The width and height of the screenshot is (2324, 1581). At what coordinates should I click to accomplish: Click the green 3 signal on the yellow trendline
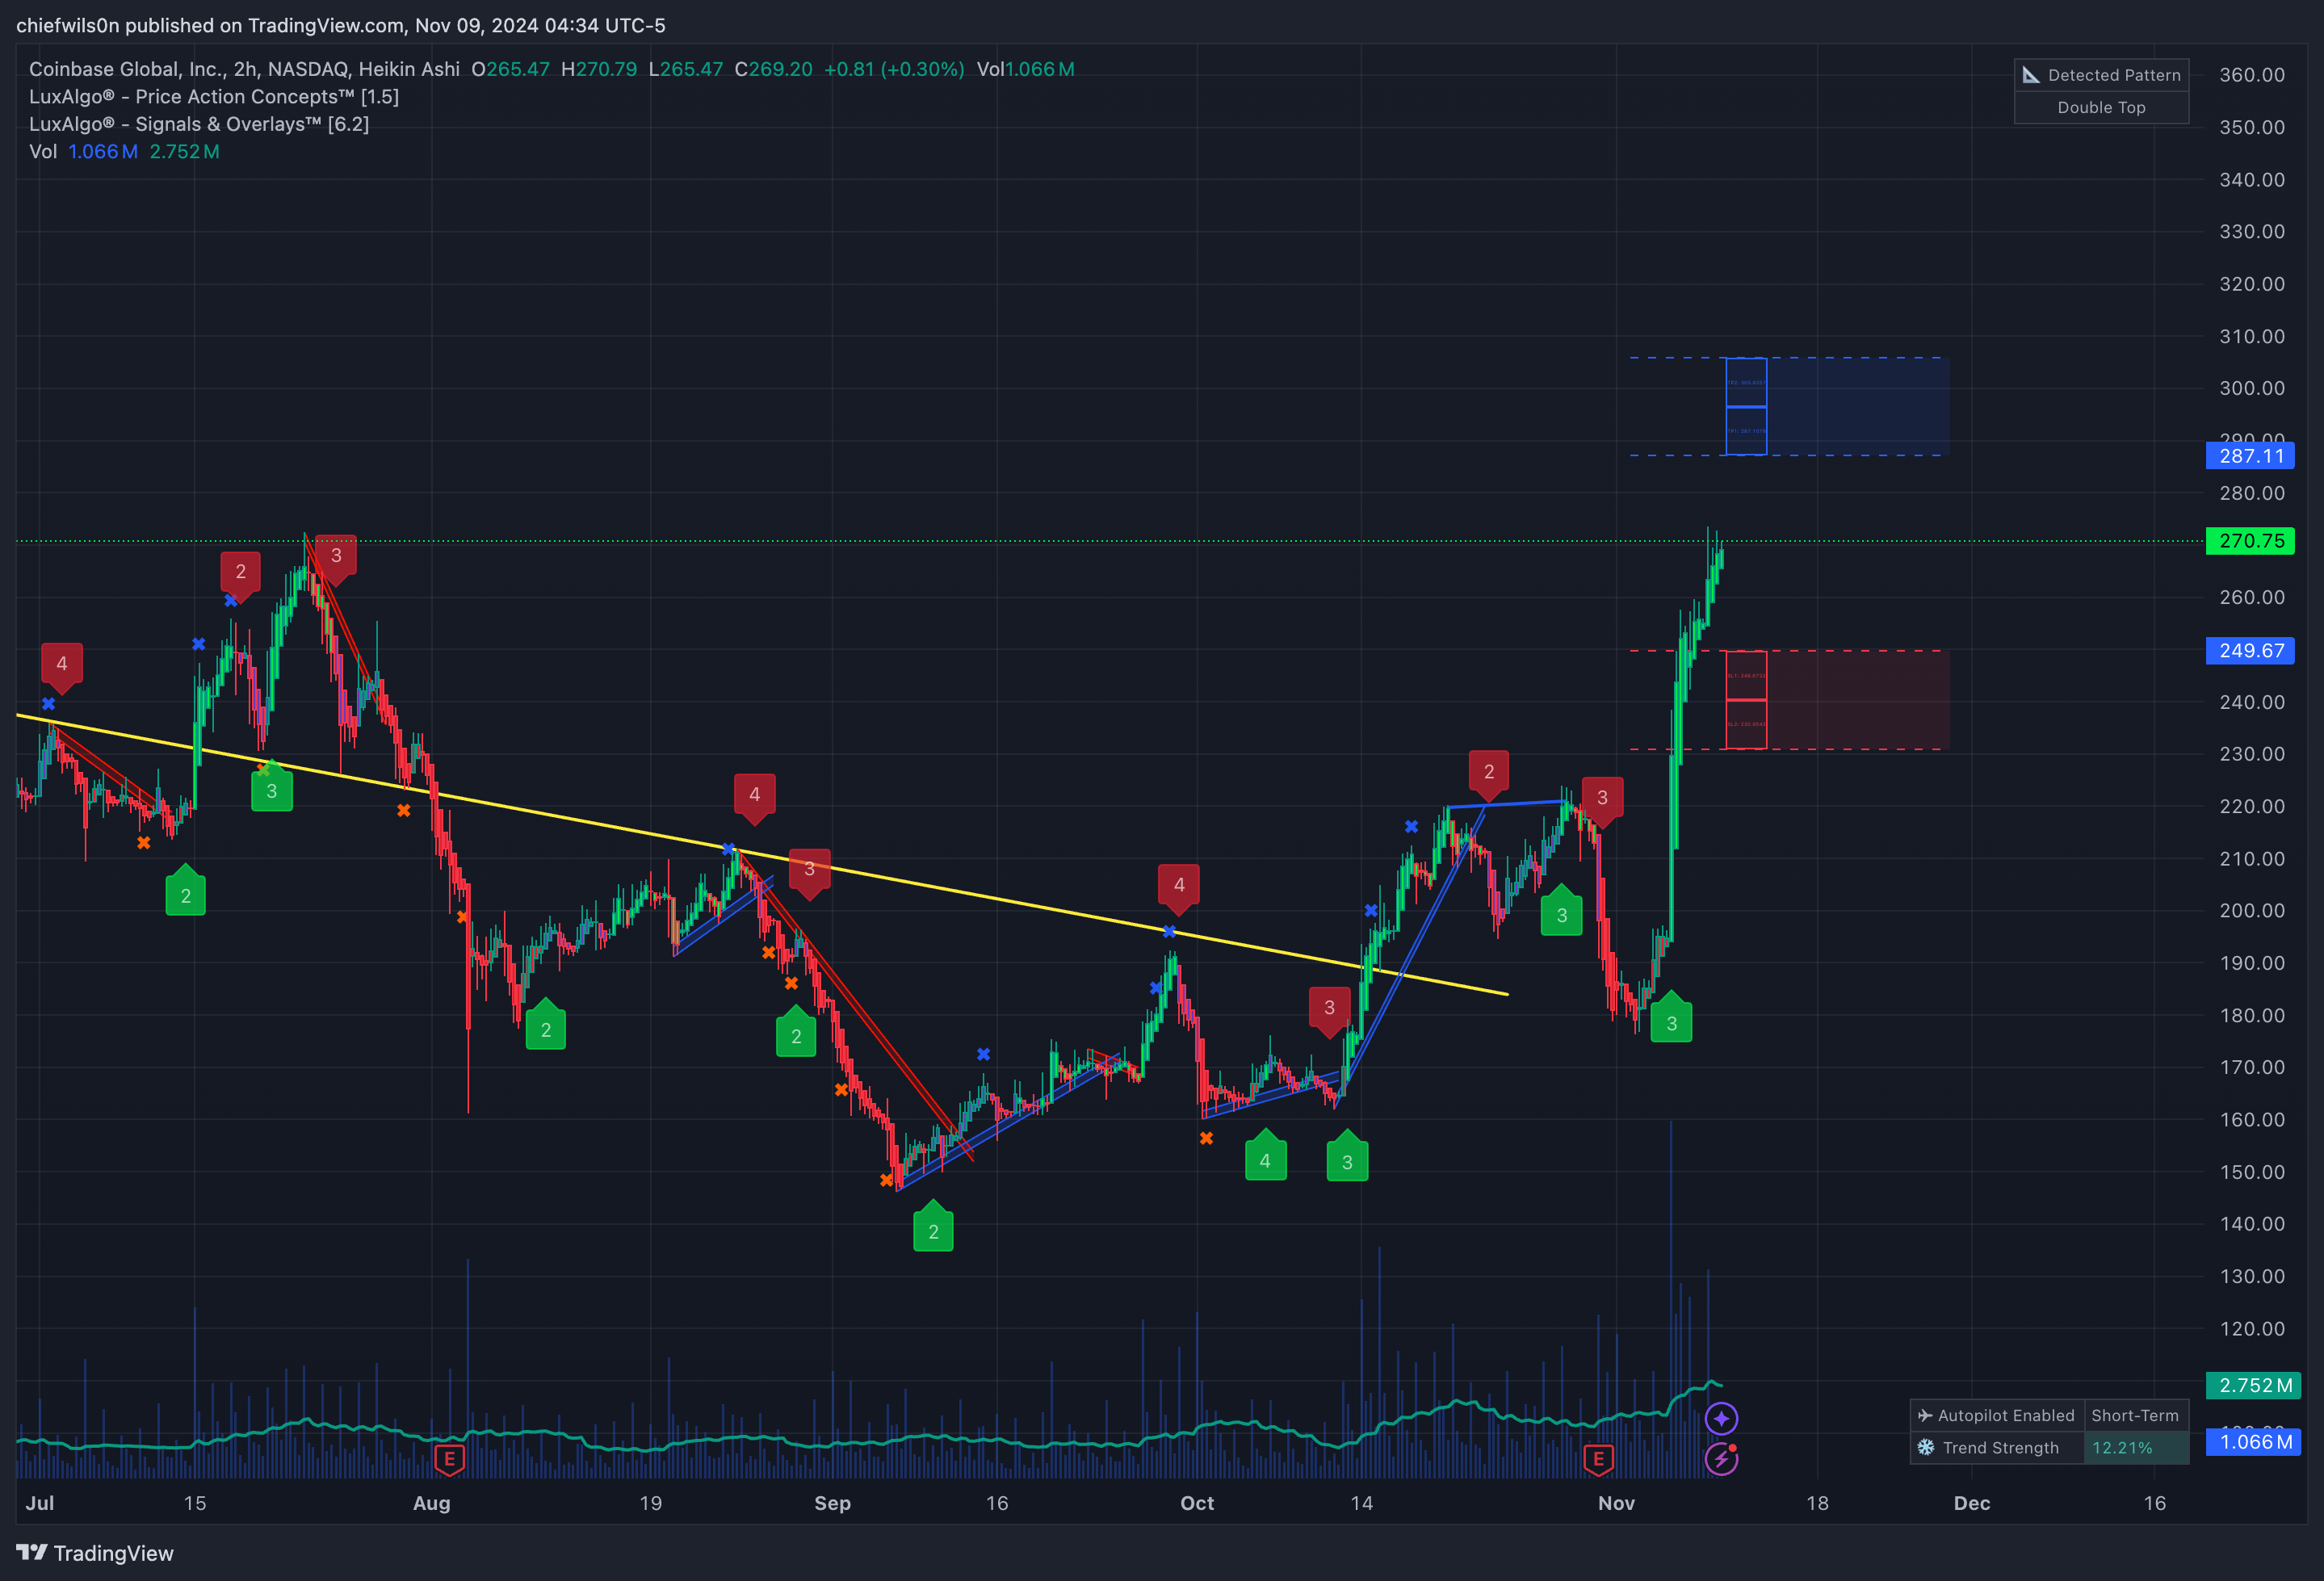coord(272,787)
